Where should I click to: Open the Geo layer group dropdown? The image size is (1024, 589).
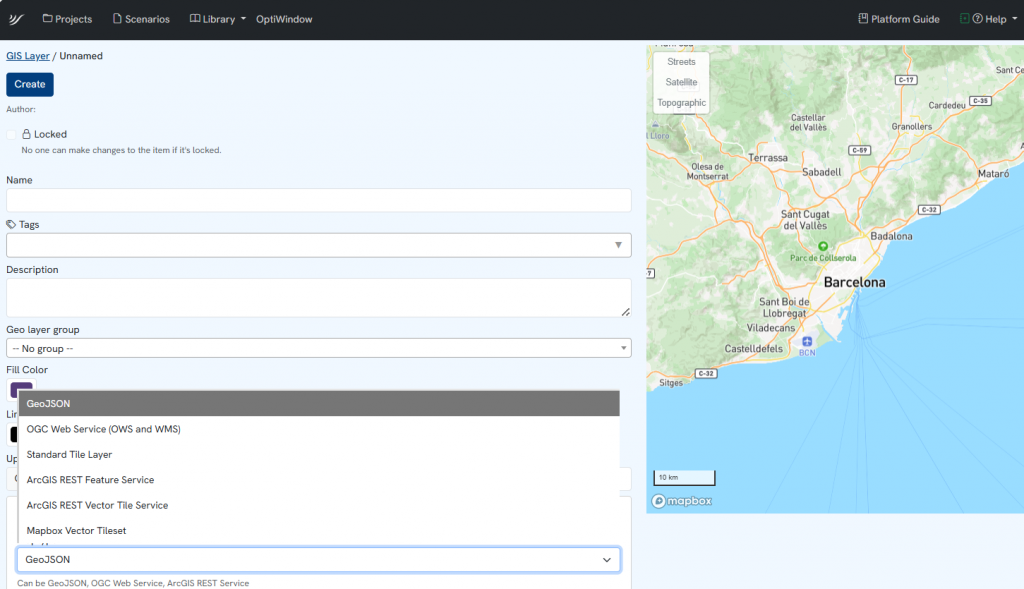tap(318, 348)
